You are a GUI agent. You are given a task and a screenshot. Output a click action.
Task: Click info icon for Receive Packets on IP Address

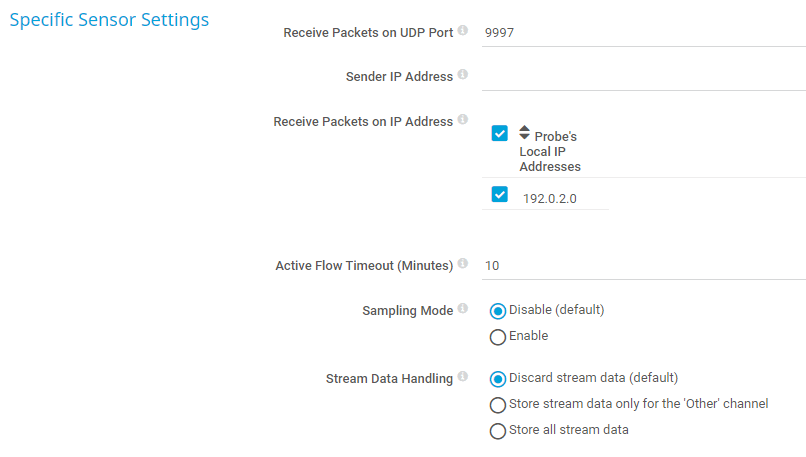[x=463, y=120]
